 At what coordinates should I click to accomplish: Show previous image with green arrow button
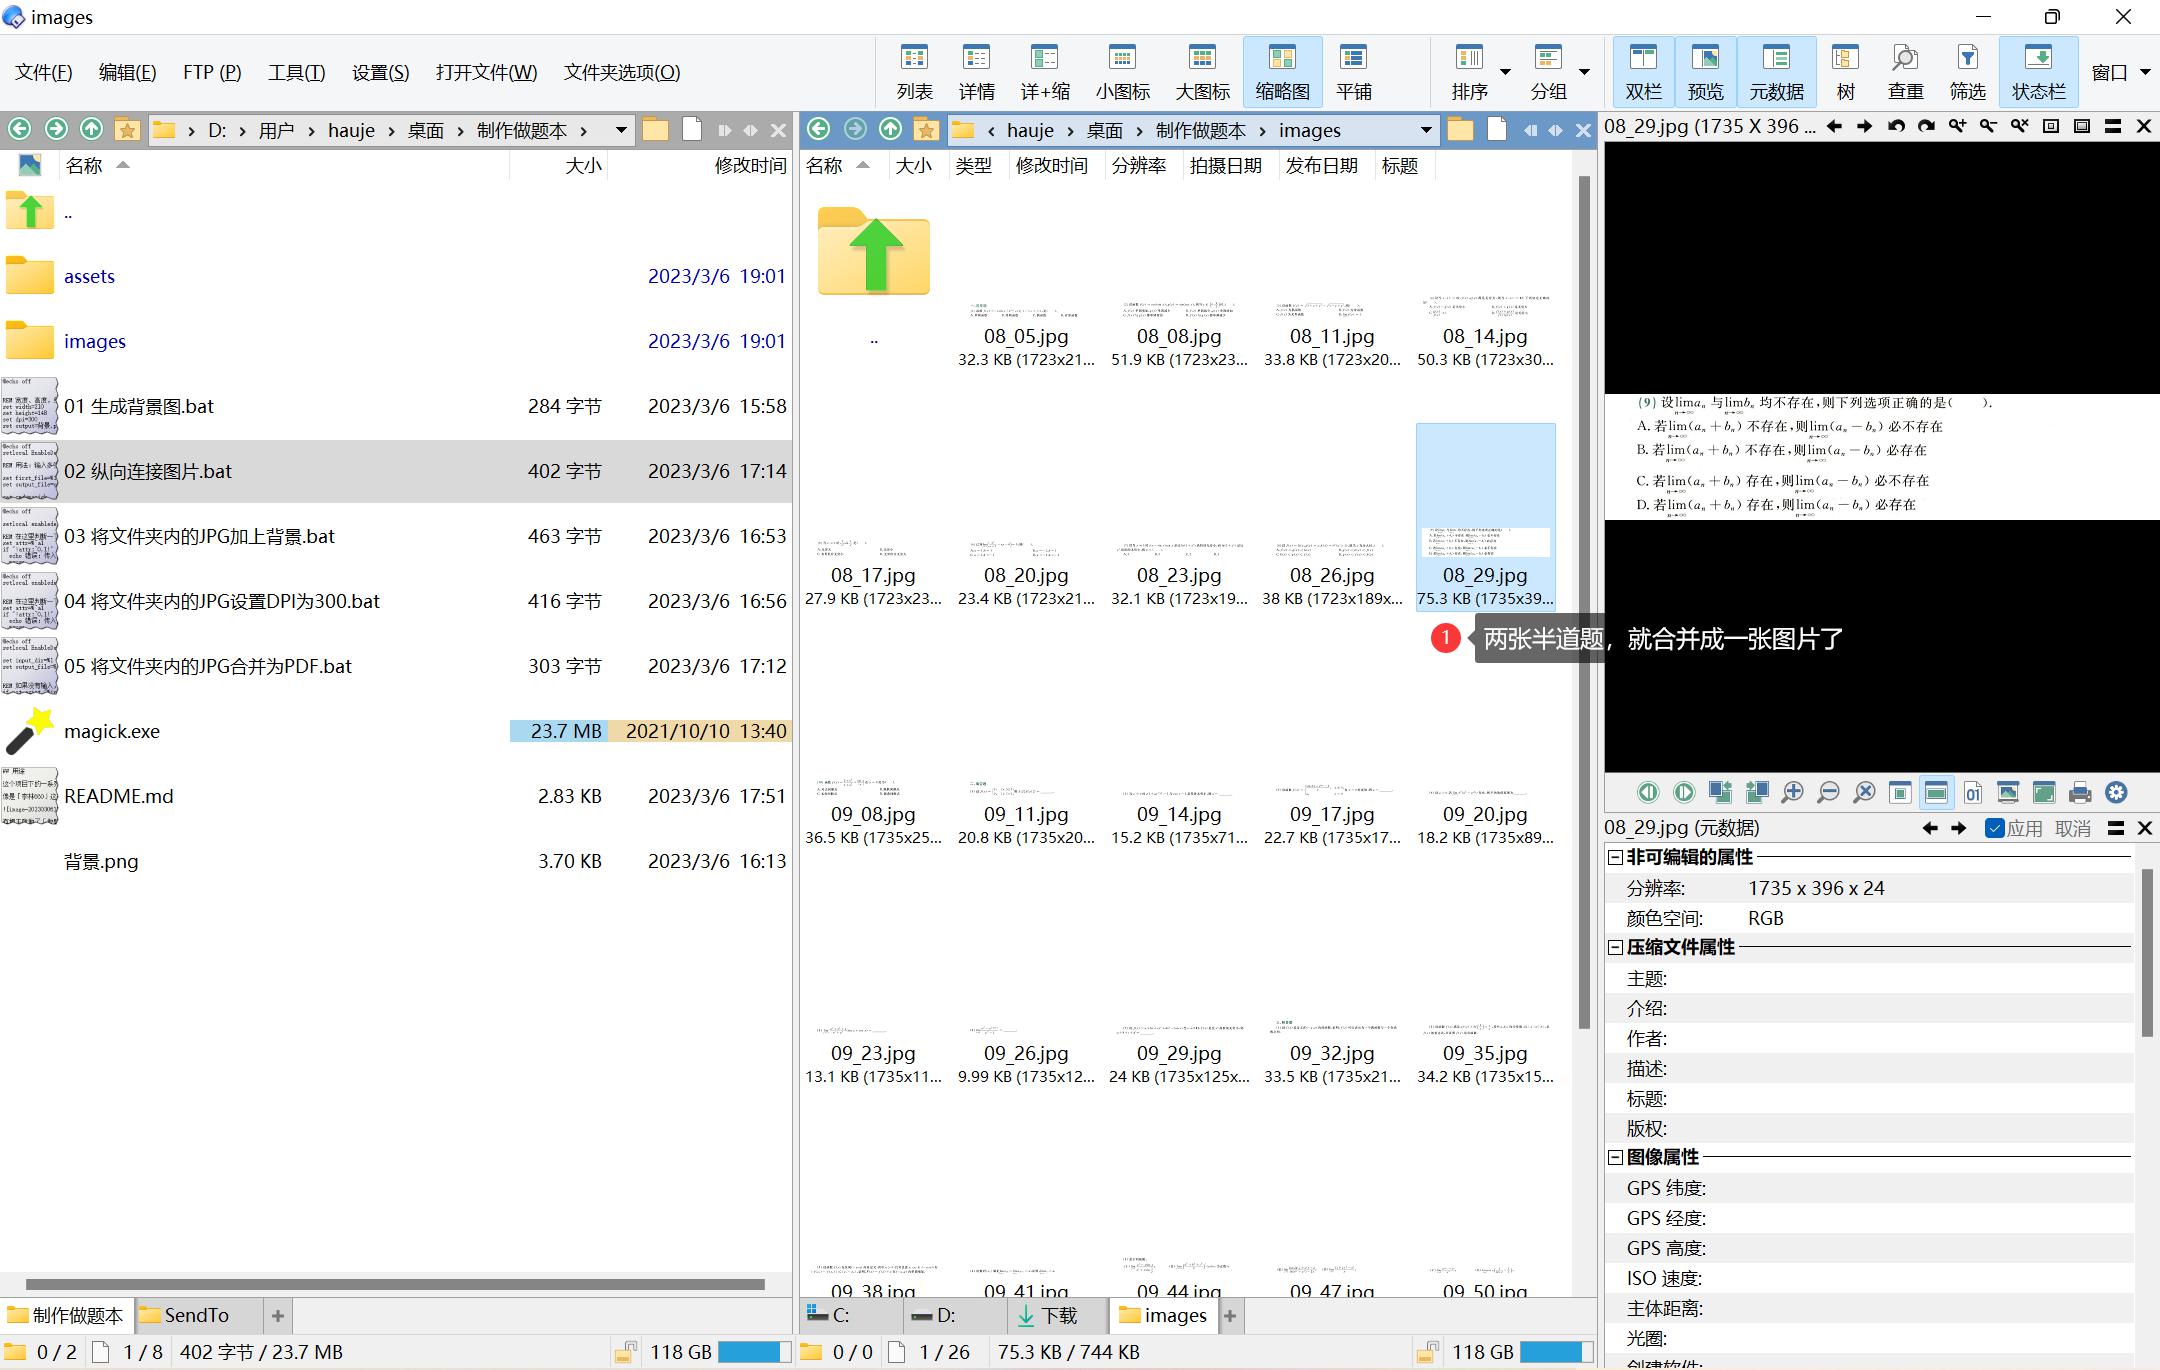pos(1648,793)
